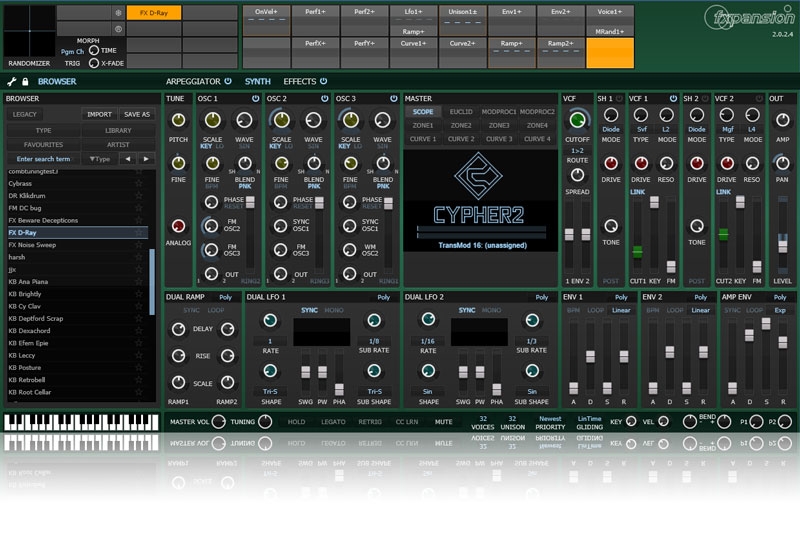Favorite the FX D-Ray preset star
The height and width of the screenshot is (533, 800).
(x=138, y=233)
